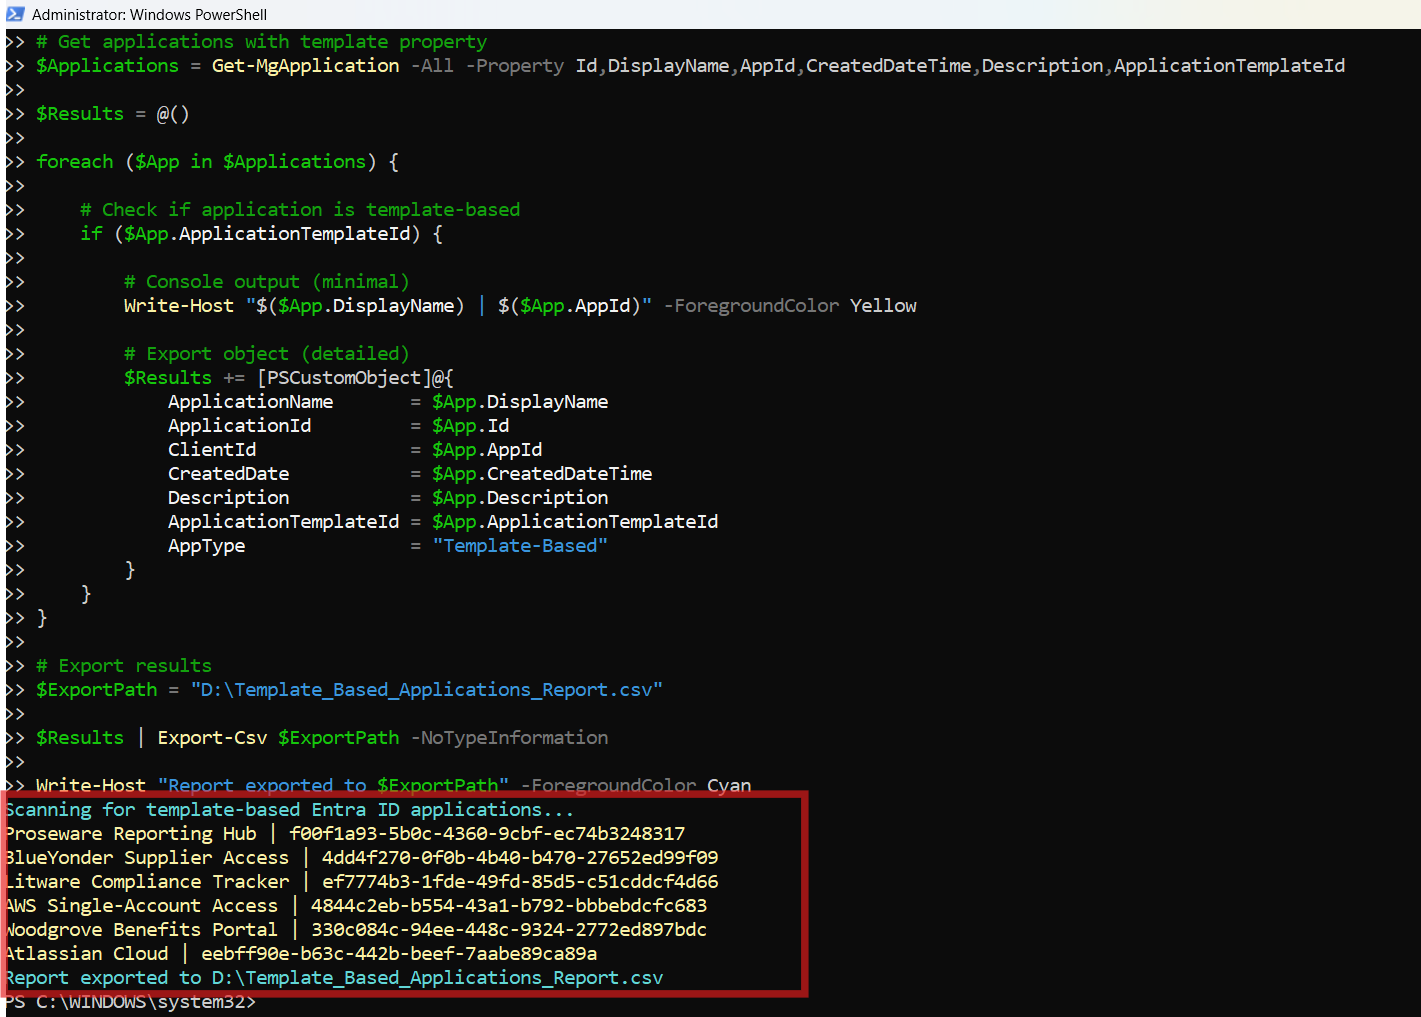This screenshot has width=1421, height=1017.
Task: Click the 'CreatedDate' property name
Action: 228,474
